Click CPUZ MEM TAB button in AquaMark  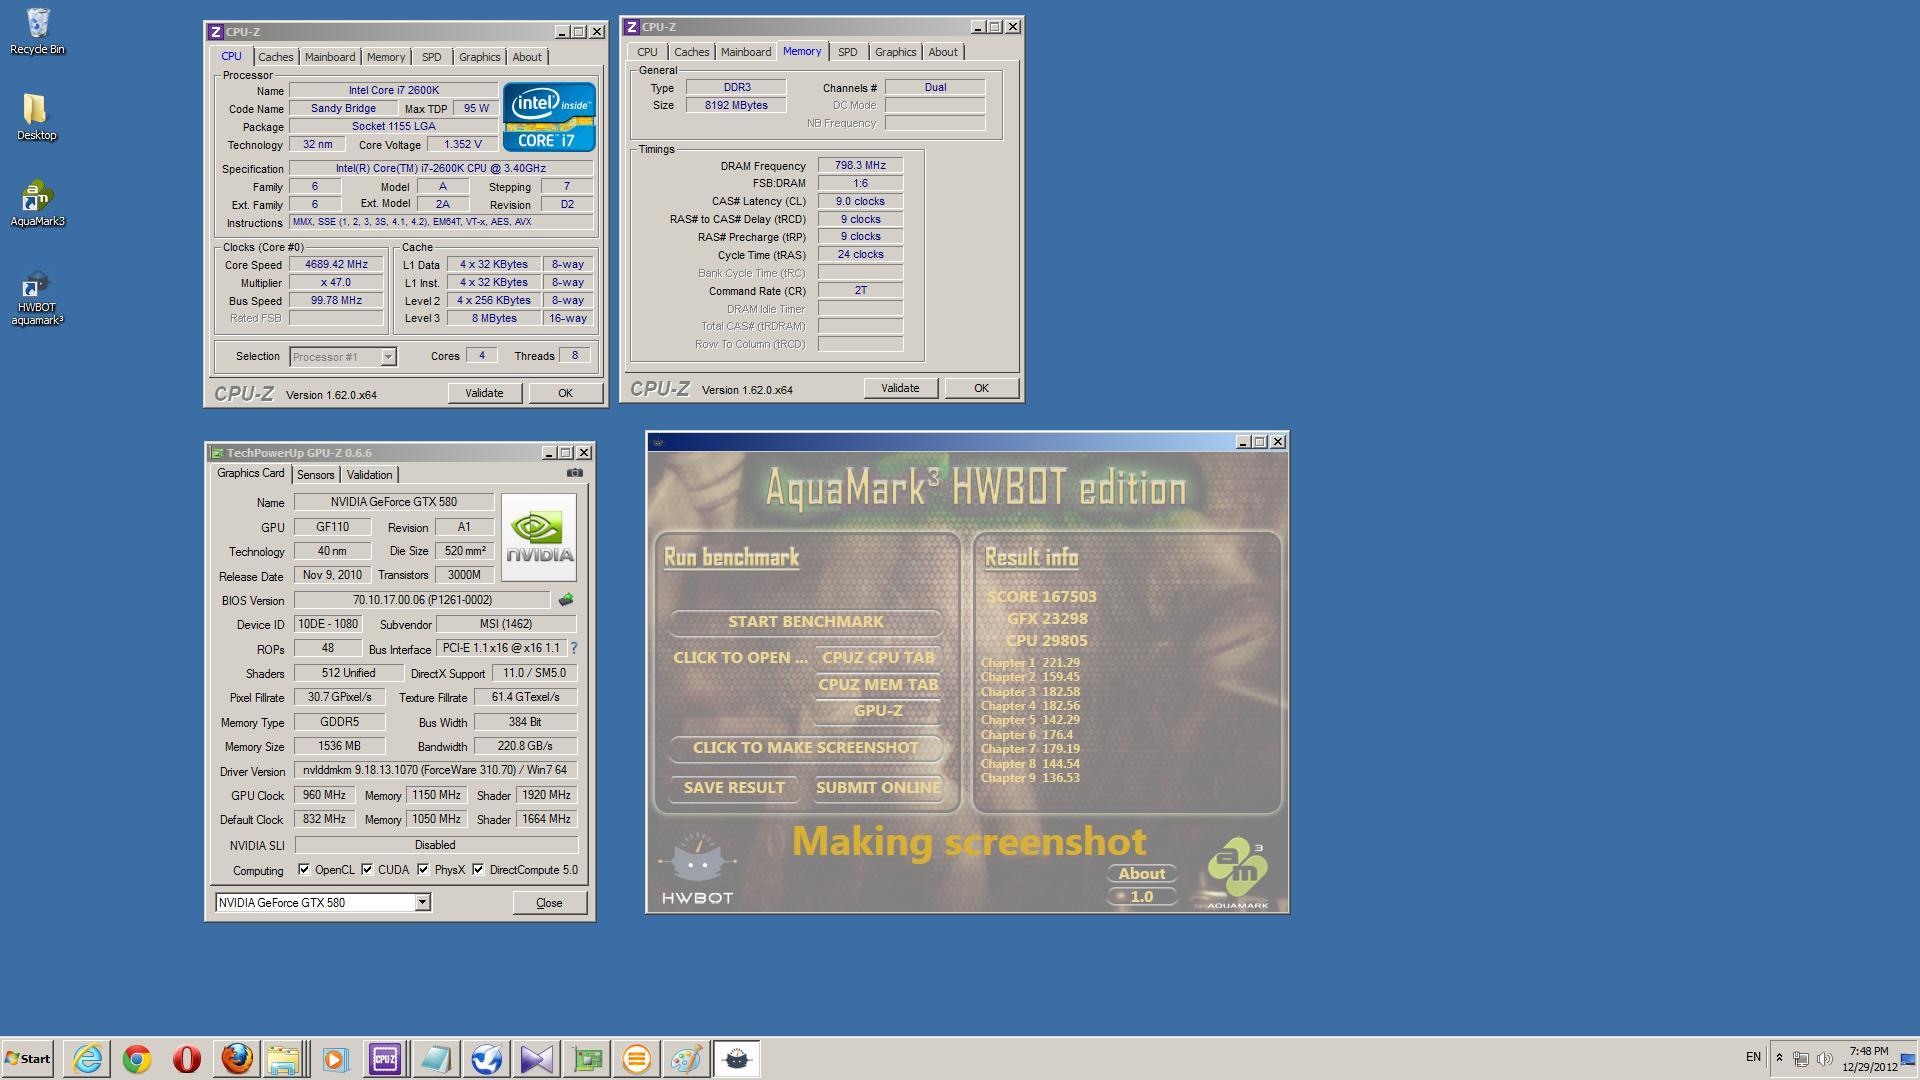coord(878,685)
